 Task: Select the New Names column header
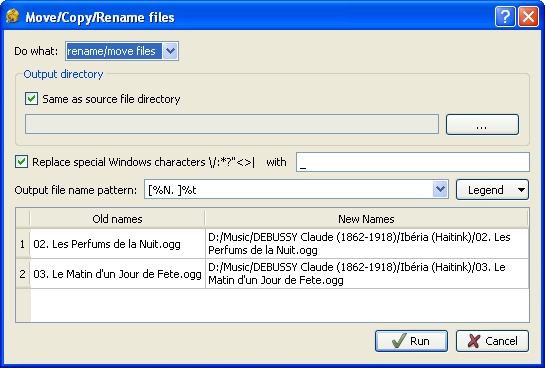pyautogui.click(x=366, y=219)
